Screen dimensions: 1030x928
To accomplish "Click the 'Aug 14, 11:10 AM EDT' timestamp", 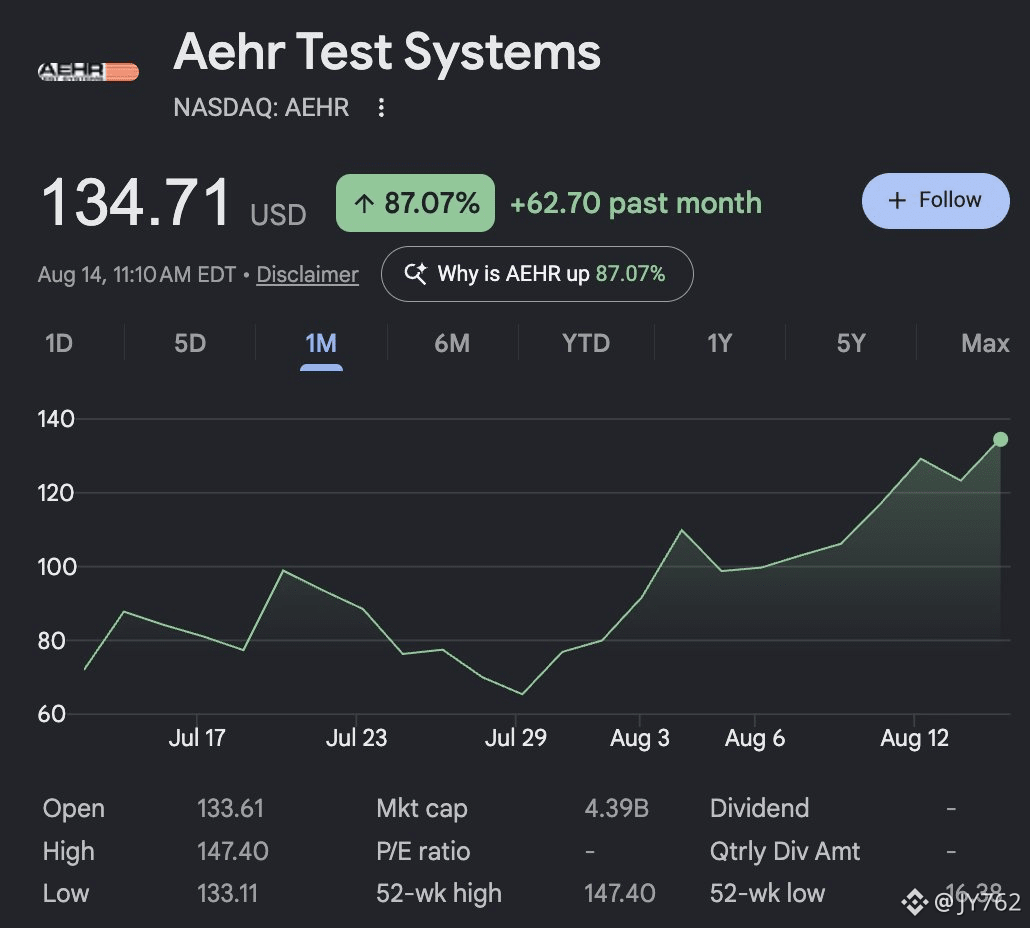I will 137,275.
